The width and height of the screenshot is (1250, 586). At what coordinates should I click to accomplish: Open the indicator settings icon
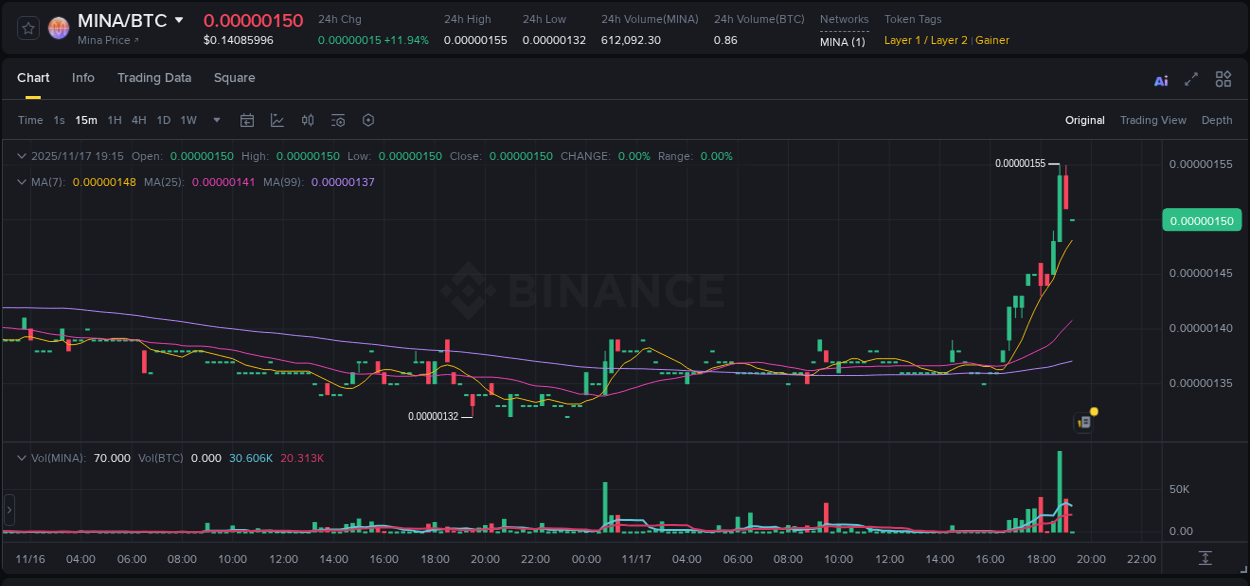click(x=337, y=119)
